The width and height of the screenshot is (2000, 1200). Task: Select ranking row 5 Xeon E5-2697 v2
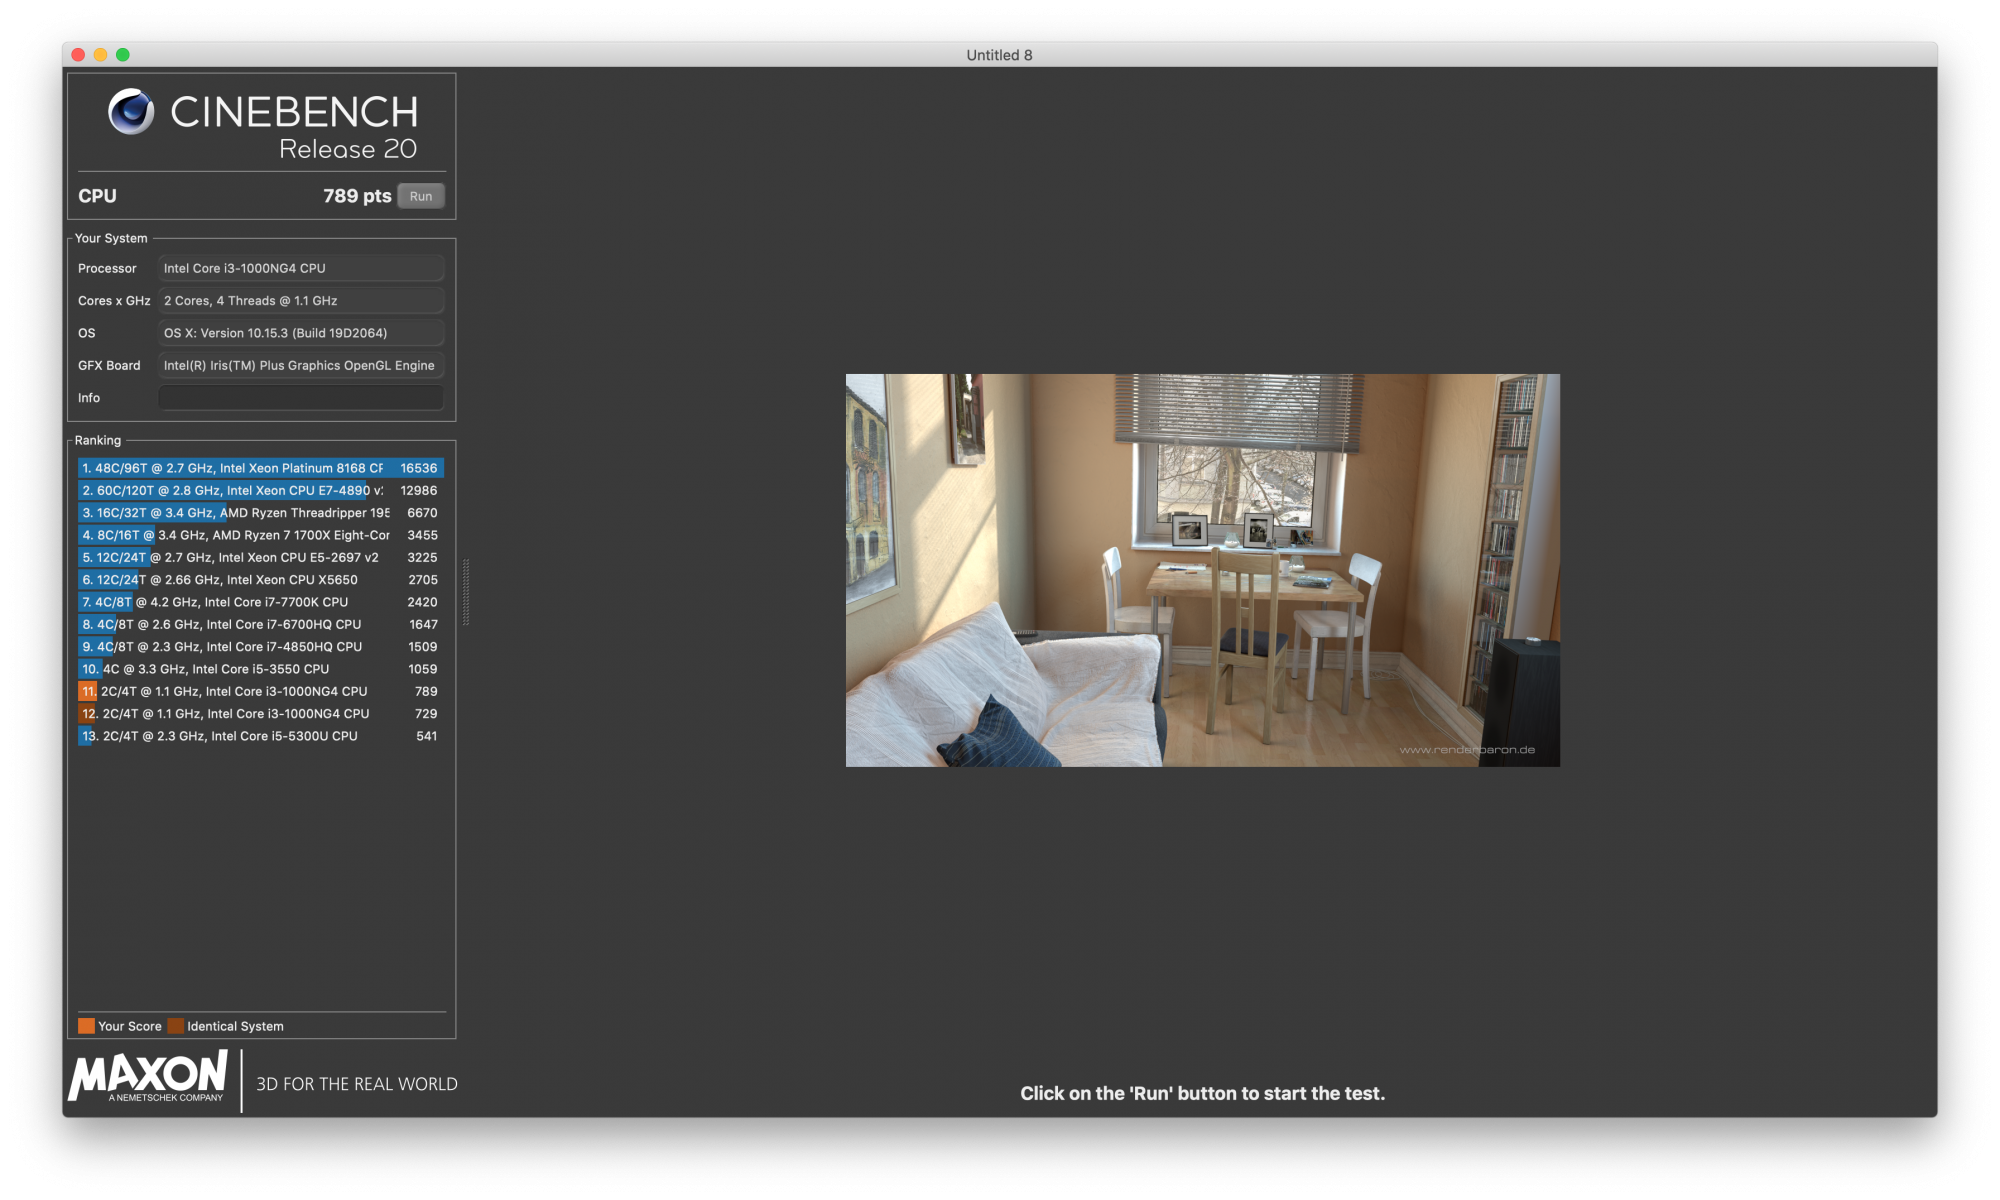pos(261,557)
